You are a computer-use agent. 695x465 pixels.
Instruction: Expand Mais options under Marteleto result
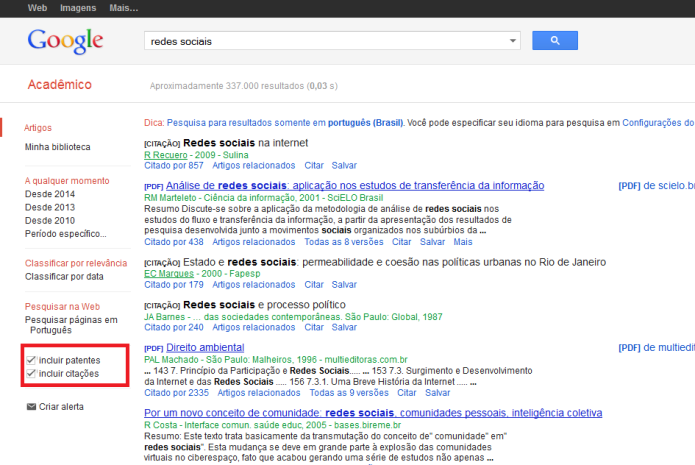(463, 242)
